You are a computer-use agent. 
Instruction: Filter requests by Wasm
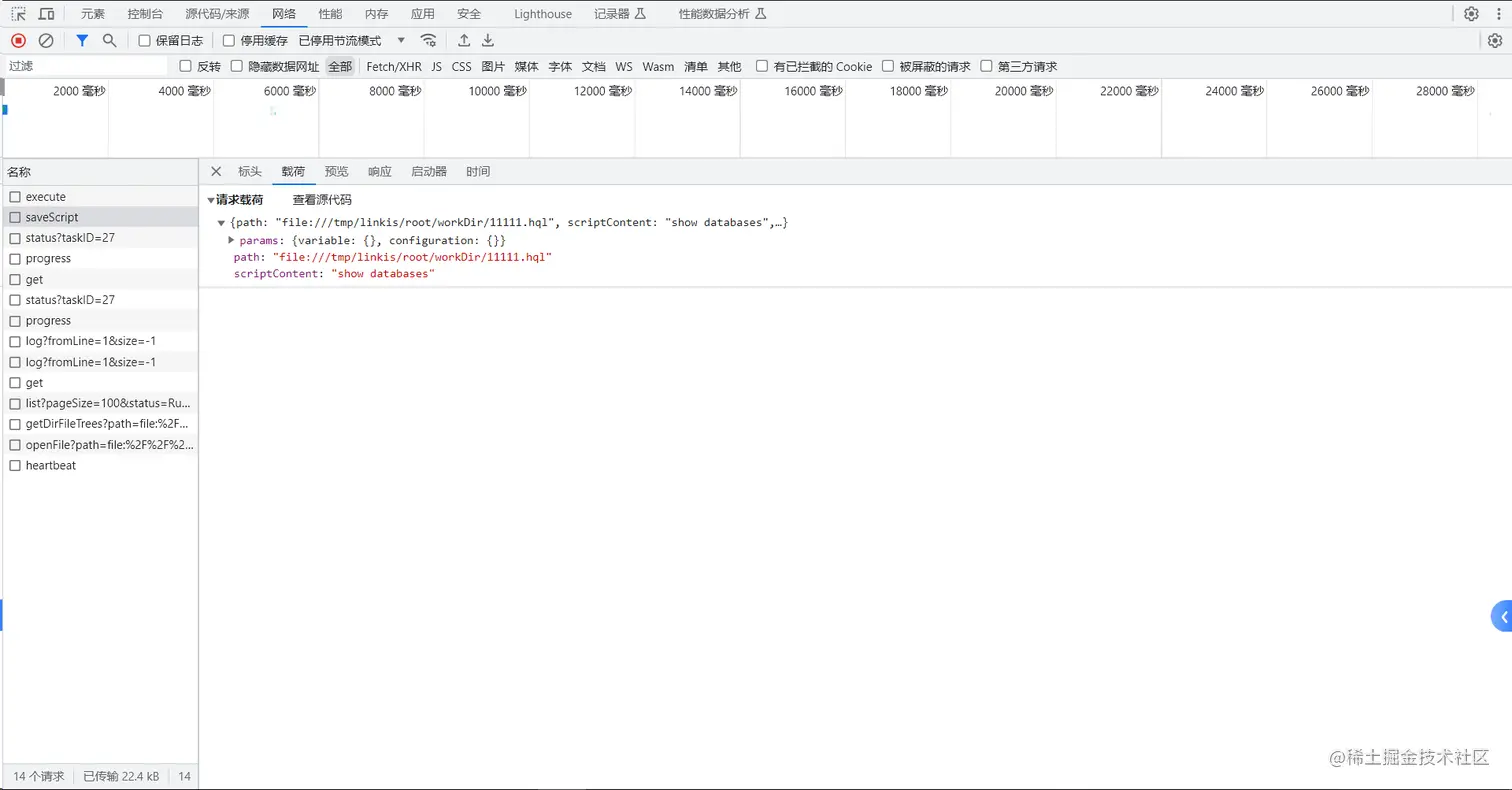click(x=658, y=67)
